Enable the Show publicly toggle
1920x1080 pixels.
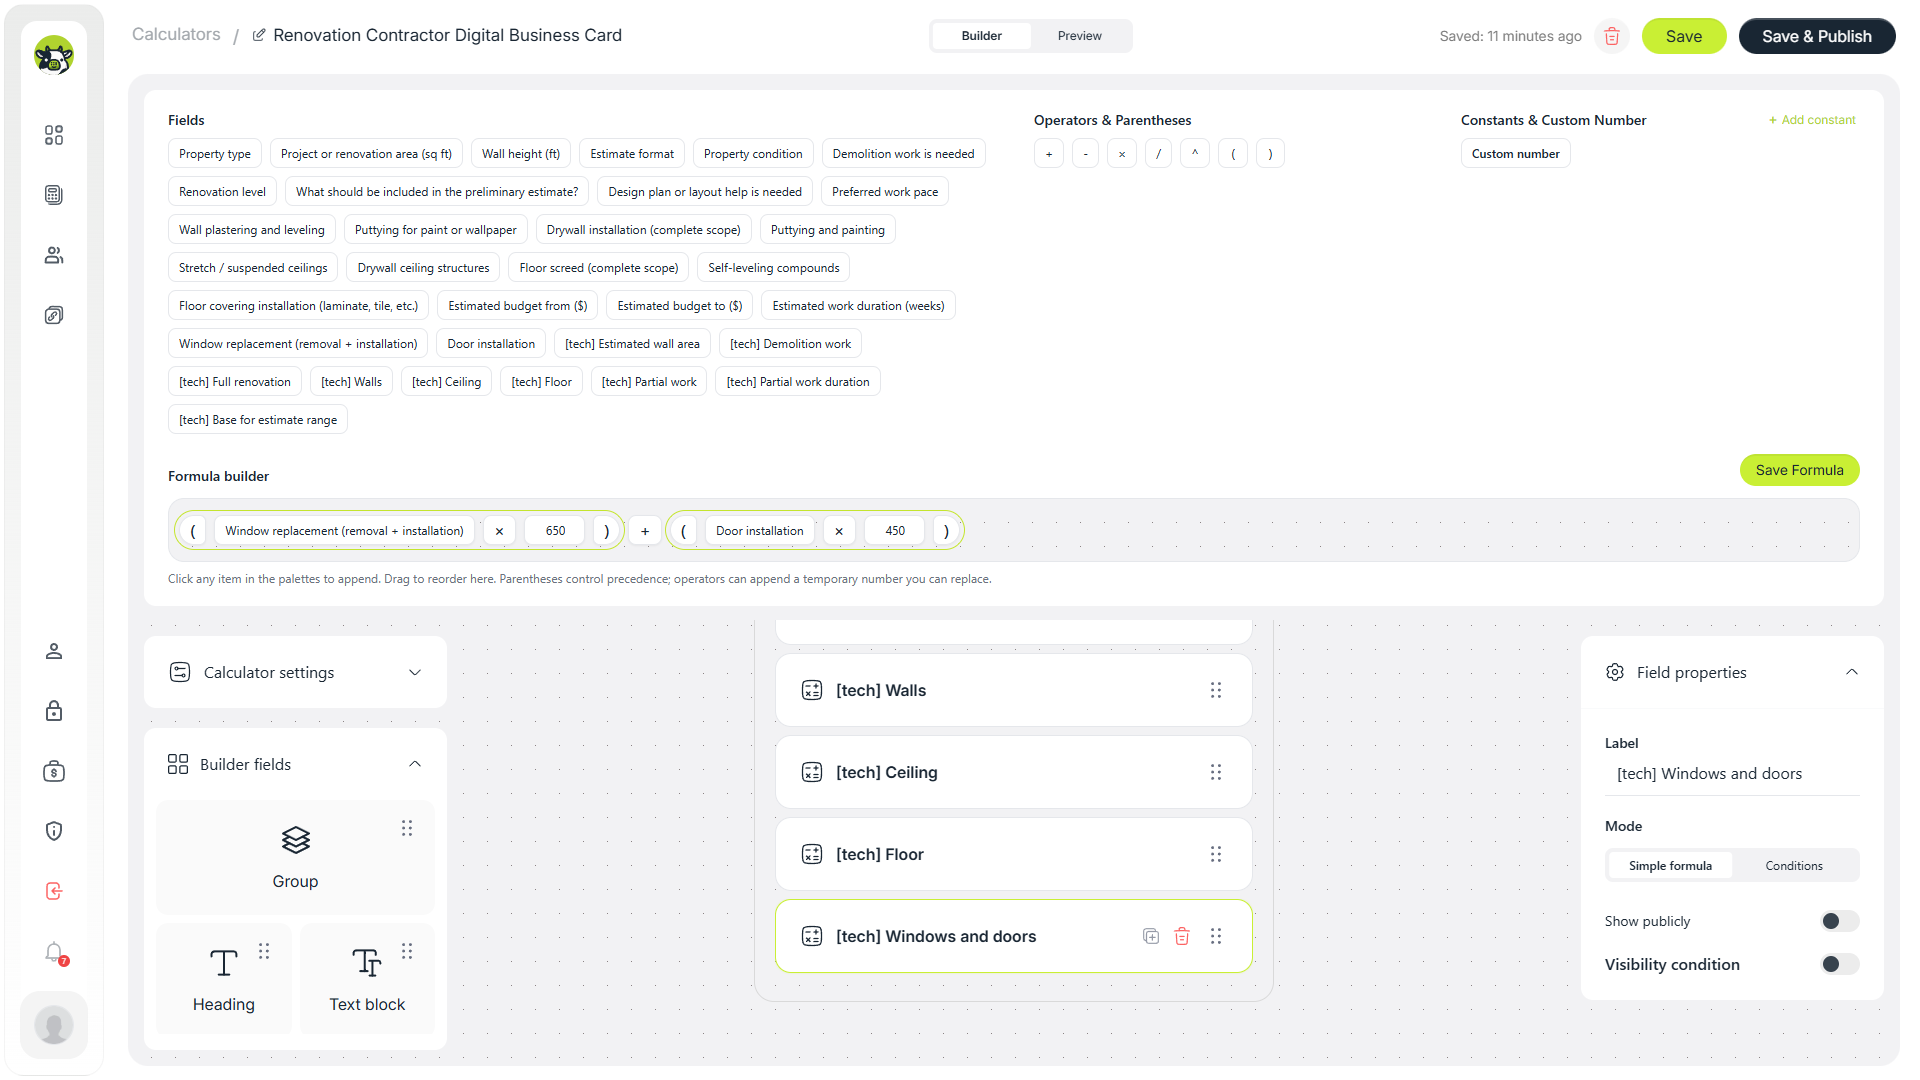[x=1840, y=921]
